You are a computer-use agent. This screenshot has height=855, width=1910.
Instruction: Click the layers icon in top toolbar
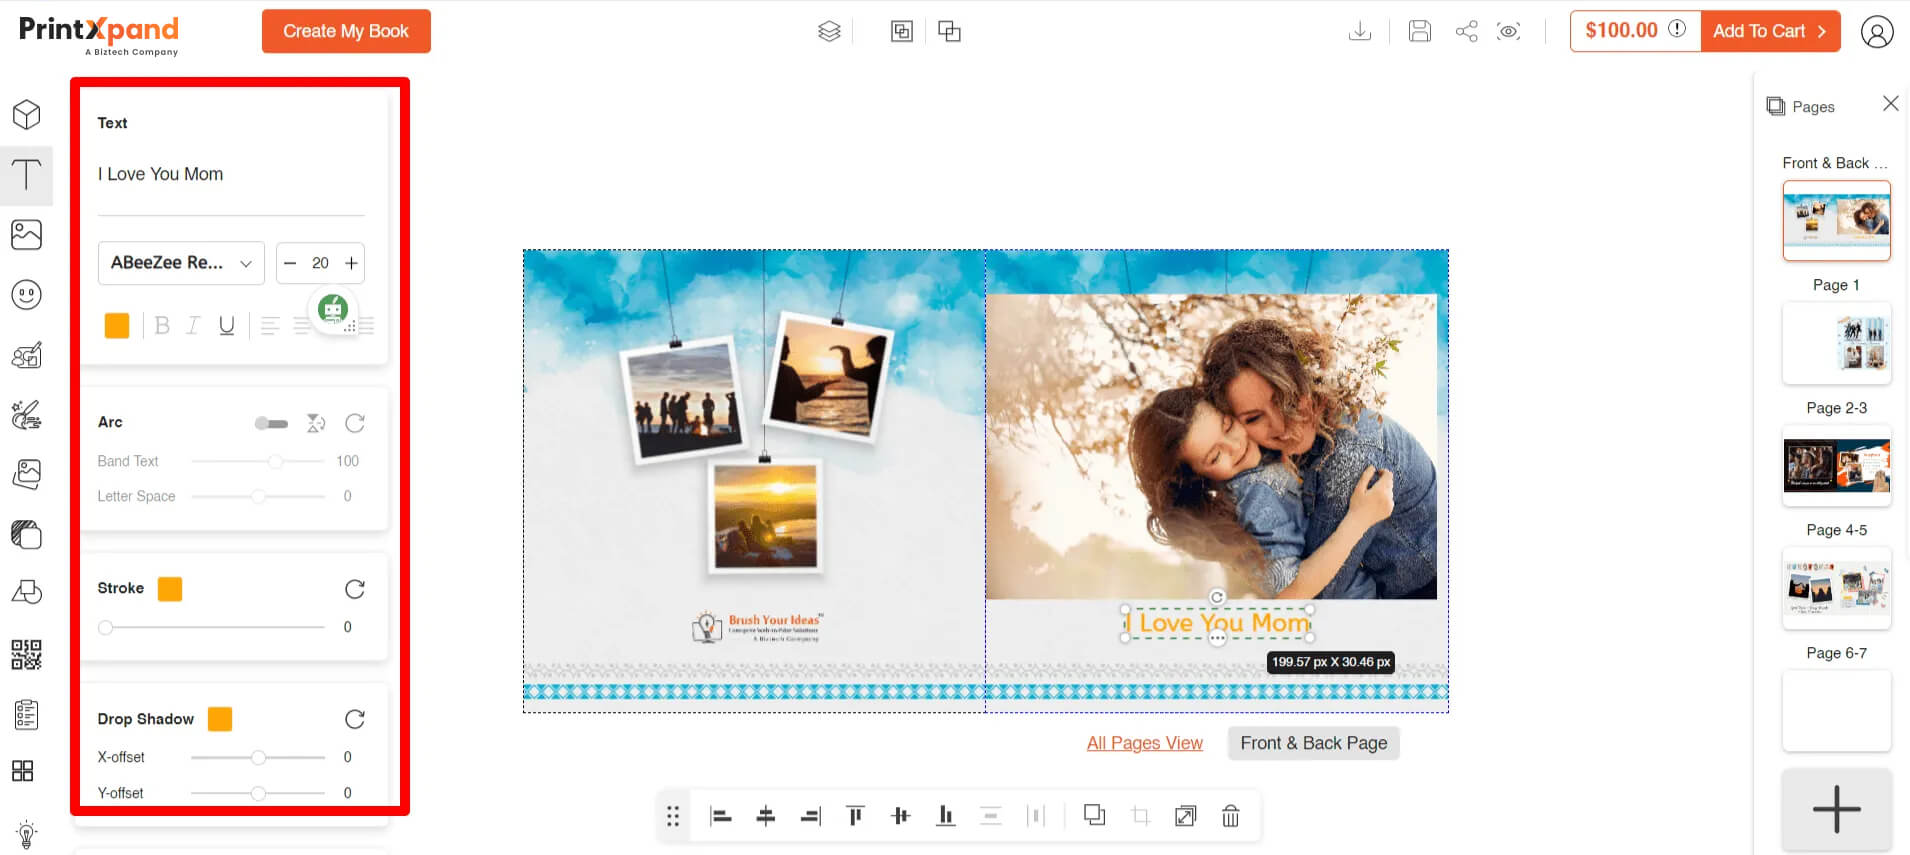tap(829, 31)
